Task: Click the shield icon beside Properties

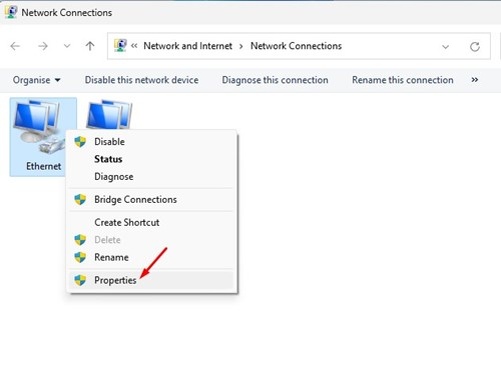Action: (x=80, y=280)
